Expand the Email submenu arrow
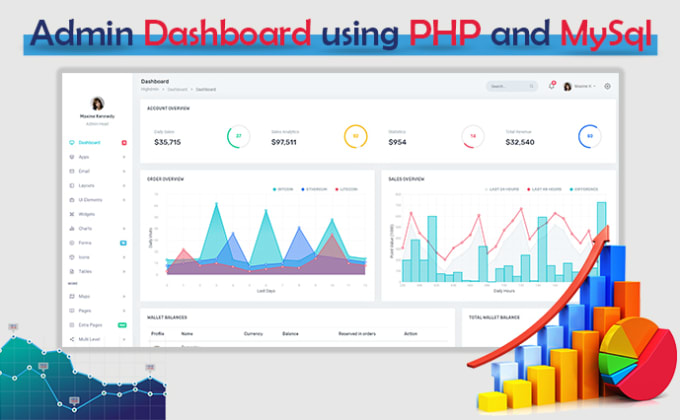The height and width of the screenshot is (420, 680). click(124, 171)
